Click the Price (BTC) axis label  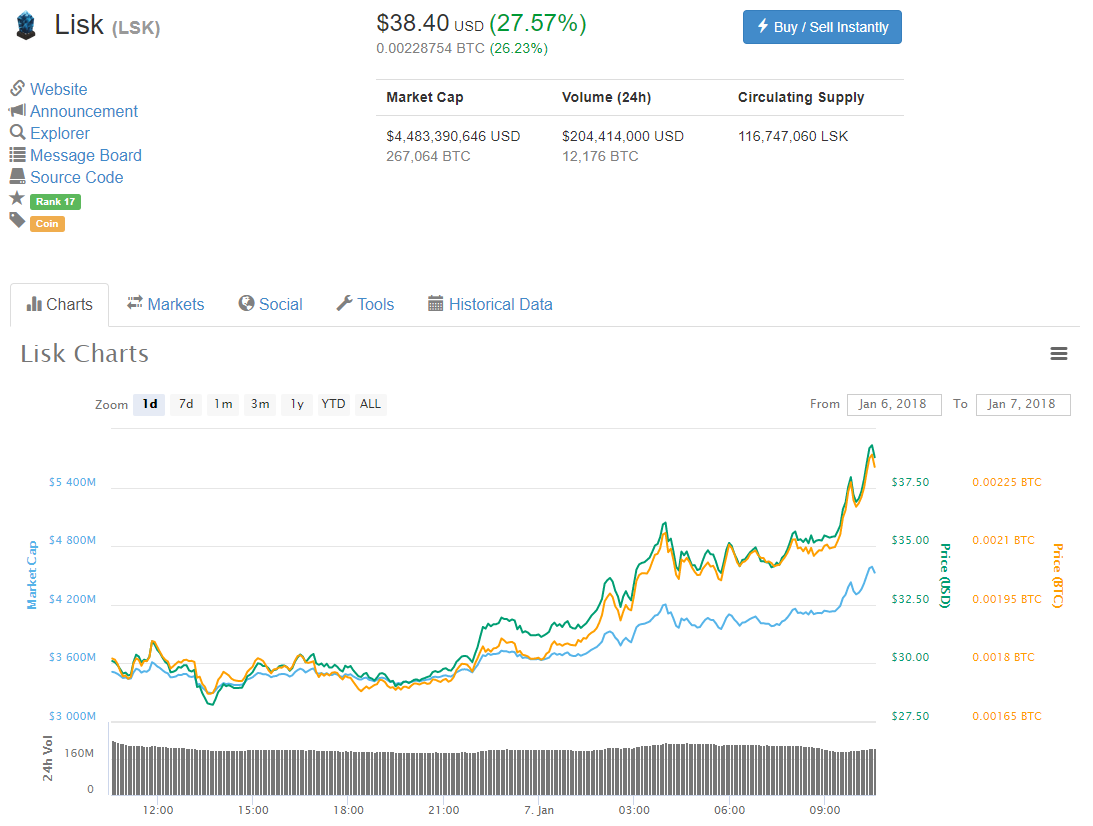pyautogui.click(x=1057, y=576)
